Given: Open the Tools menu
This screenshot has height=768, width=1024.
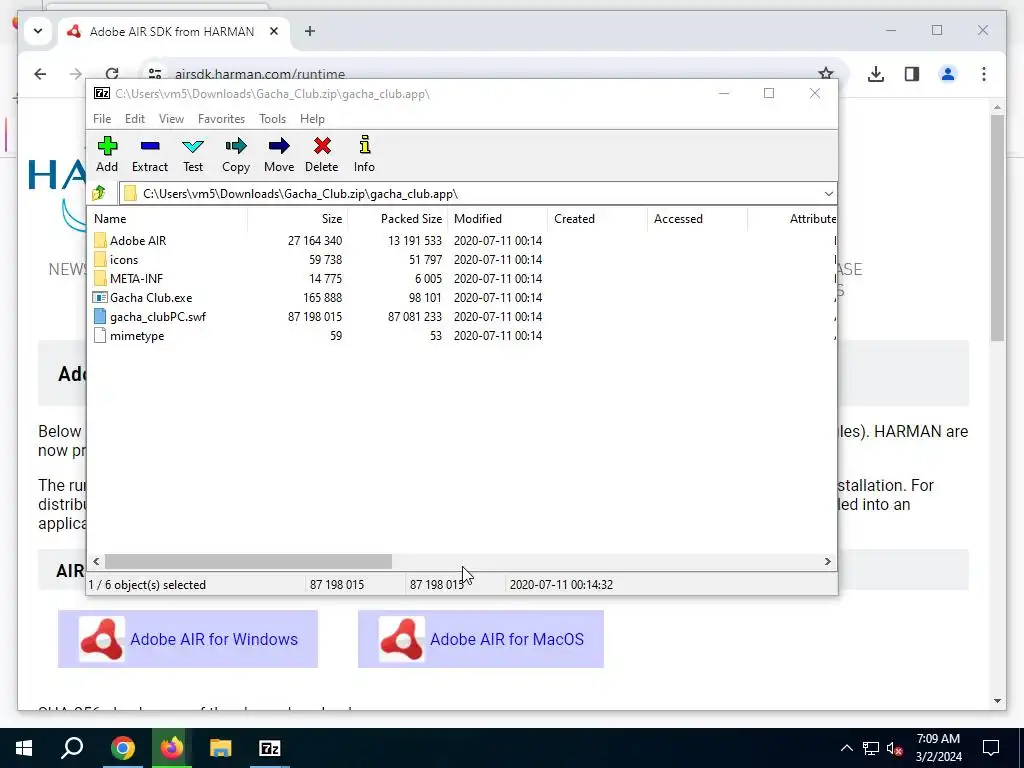Looking at the screenshot, I should 272,119.
